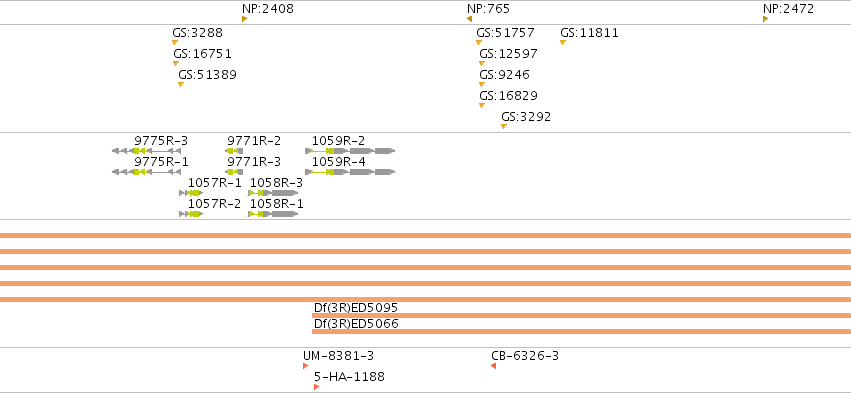Image resolution: width=851 pixels, height=393 pixels.
Task: Select the GS:12597 insertion triangle
Action: [482, 64]
